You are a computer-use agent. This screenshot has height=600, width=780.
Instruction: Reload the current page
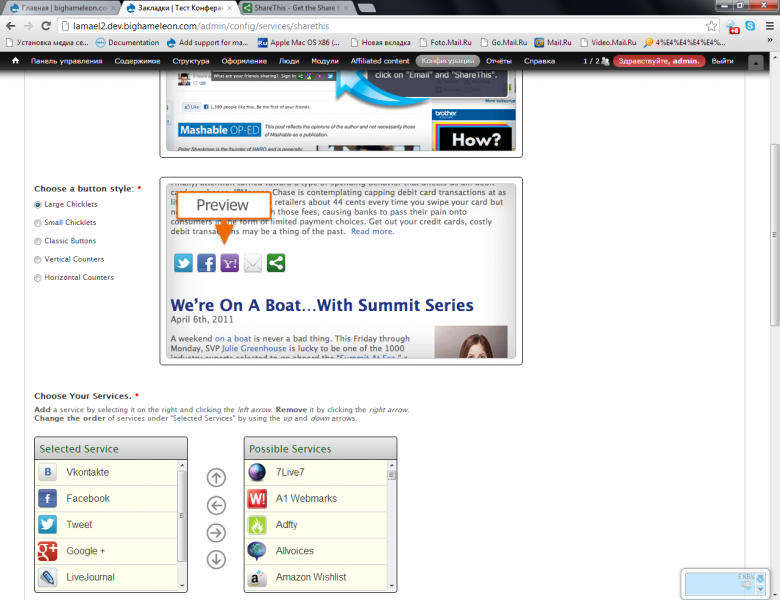point(46,26)
